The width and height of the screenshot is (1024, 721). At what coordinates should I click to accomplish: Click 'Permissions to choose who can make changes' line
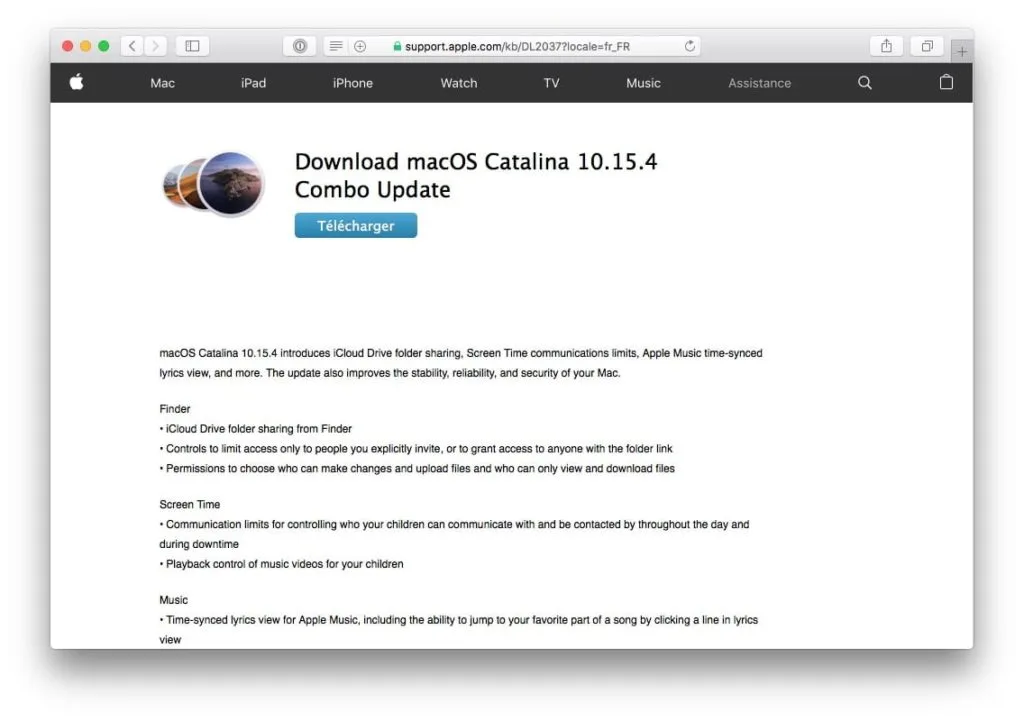(417, 468)
